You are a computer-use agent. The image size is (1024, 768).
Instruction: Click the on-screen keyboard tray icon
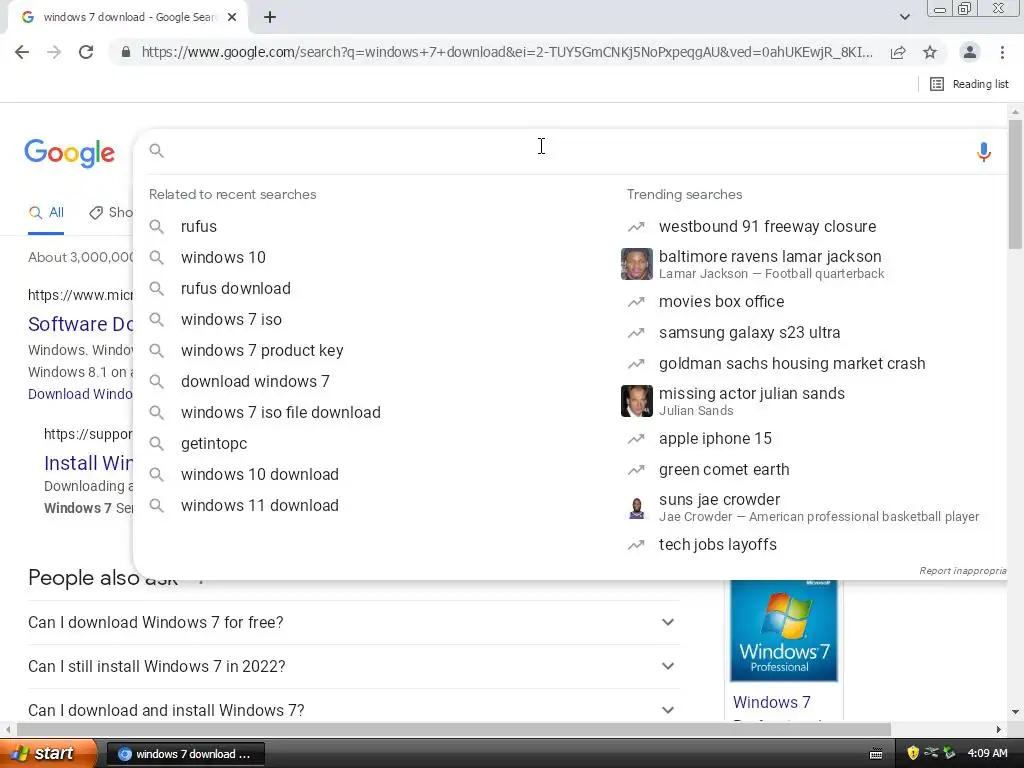876,754
